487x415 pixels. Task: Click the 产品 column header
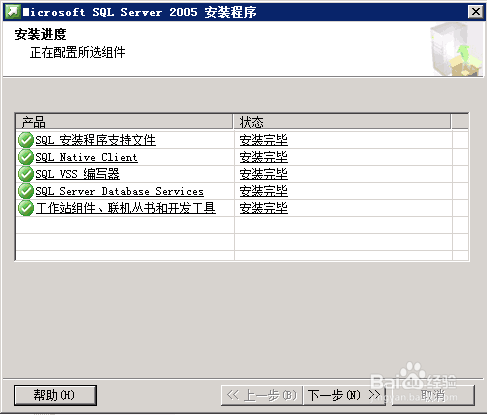click(x=124, y=122)
